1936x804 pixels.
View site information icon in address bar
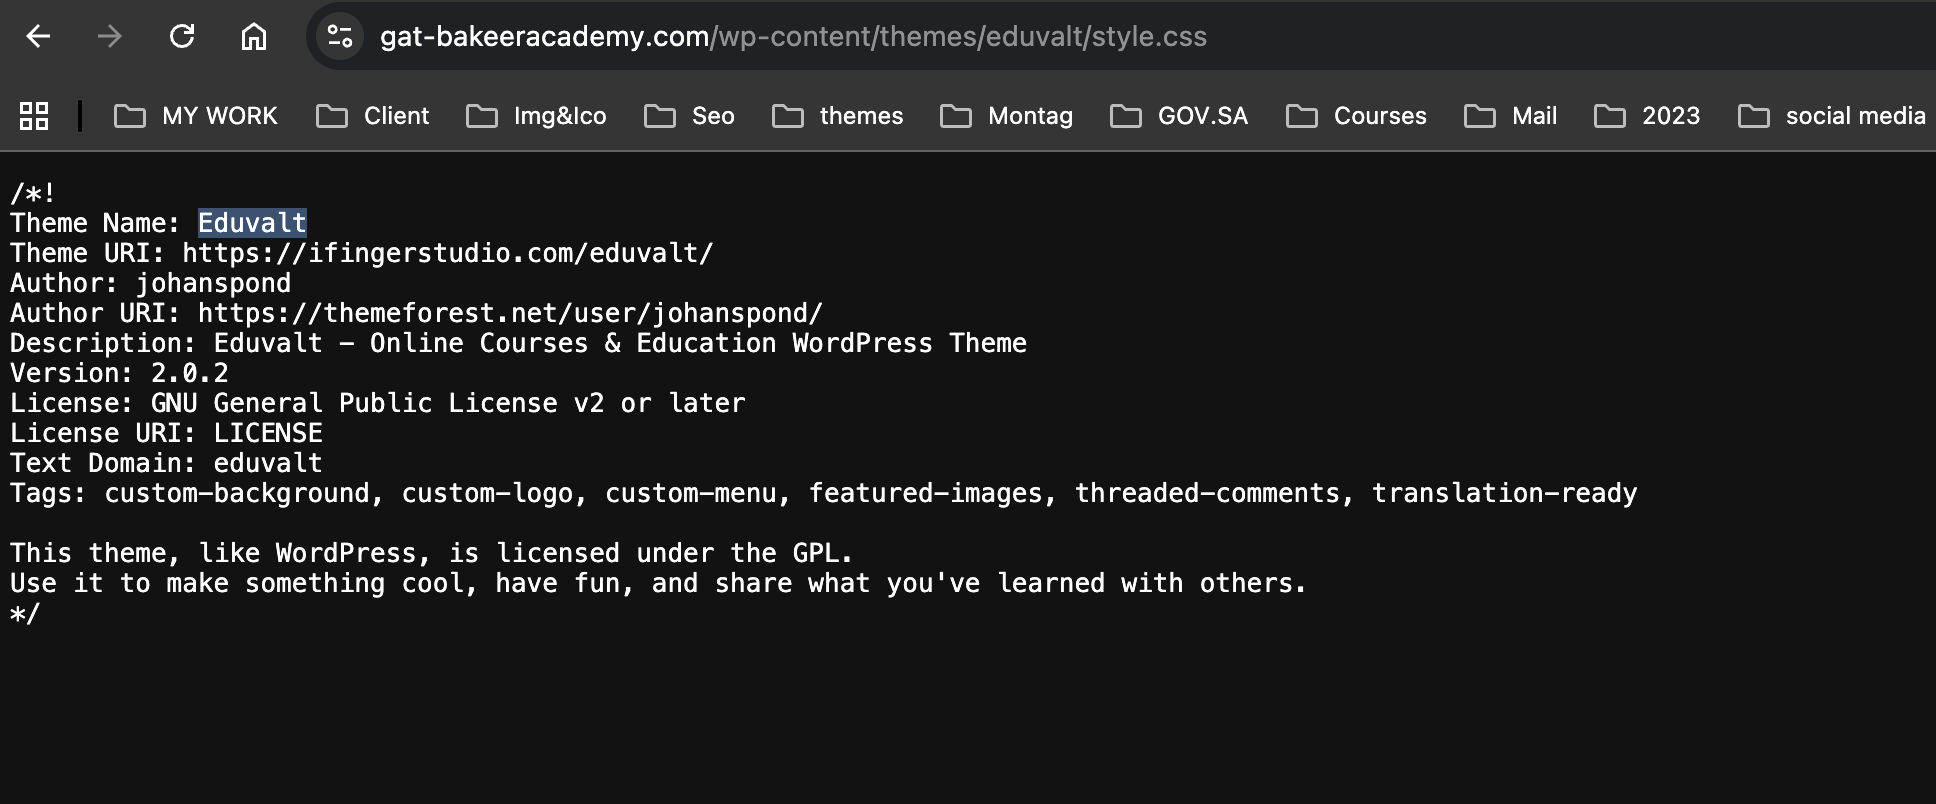tap(340, 37)
